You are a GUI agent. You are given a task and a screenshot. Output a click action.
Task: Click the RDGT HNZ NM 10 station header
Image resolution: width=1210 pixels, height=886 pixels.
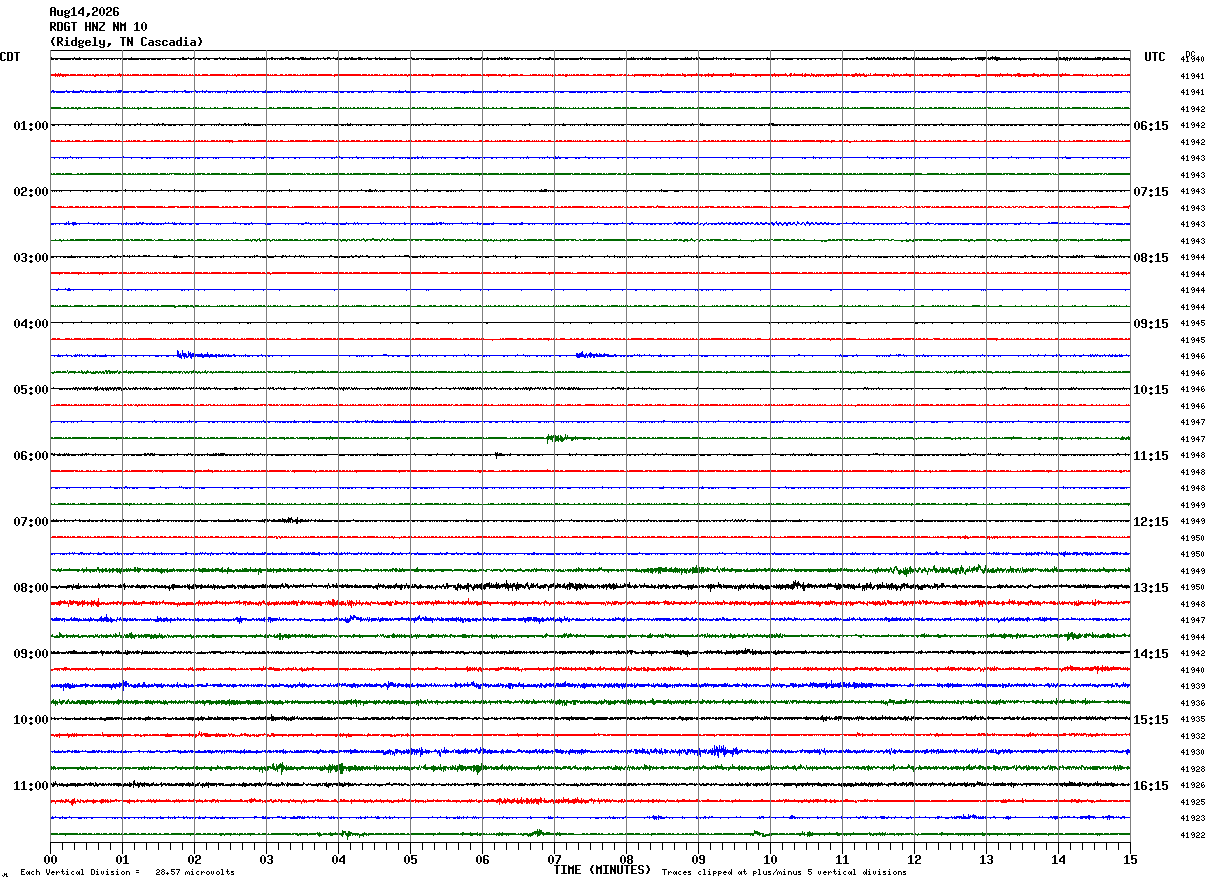(x=98, y=27)
